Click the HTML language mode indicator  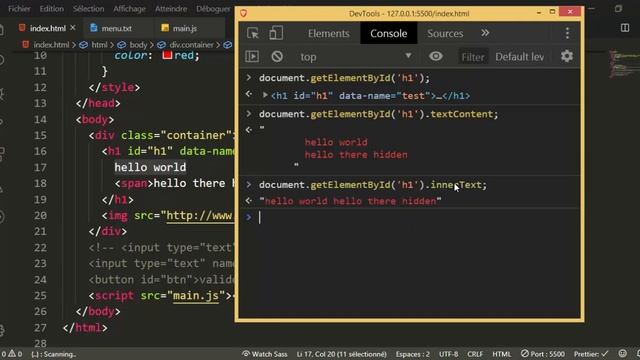coord(501,354)
